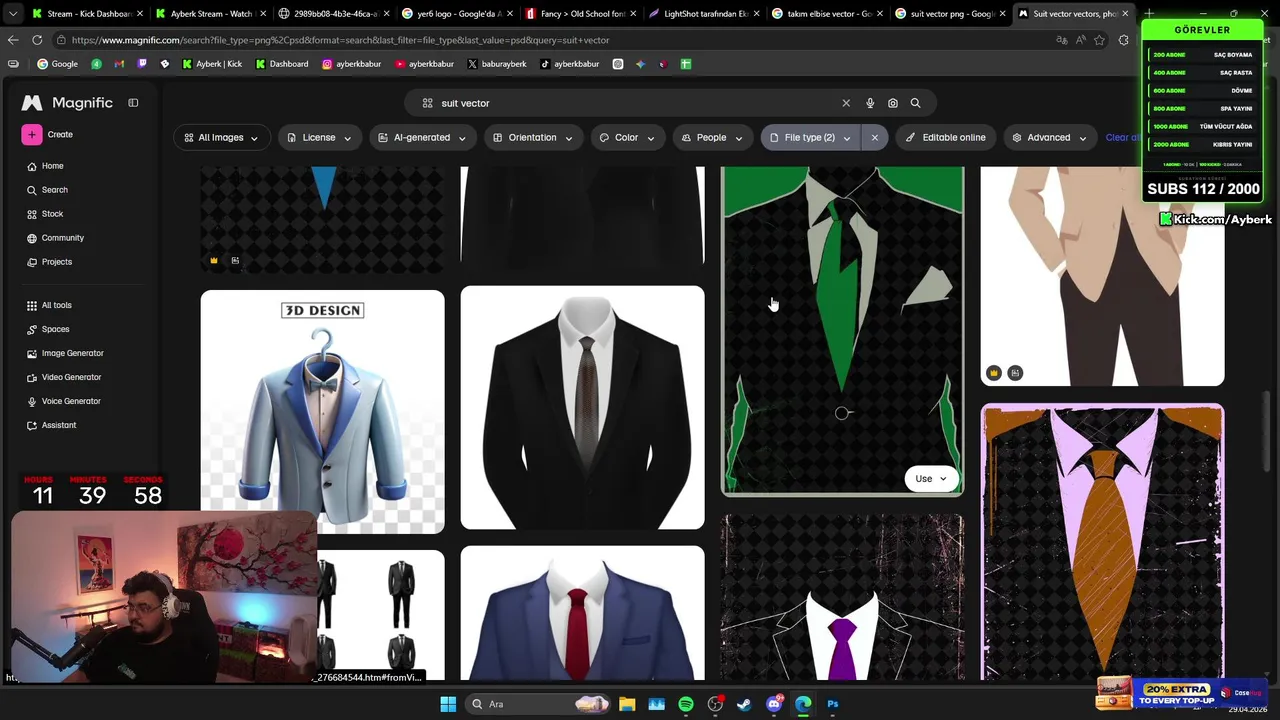This screenshot has width=1280, height=720.
Task: Bookmark the page with the star icon
Action: click(x=1099, y=40)
